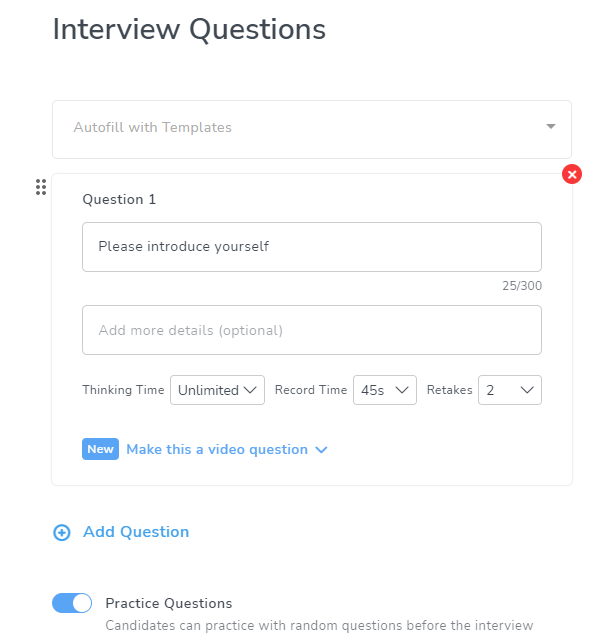This screenshot has height=641, width=607.
Task: Click the Add Question link
Action: (136, 532)
